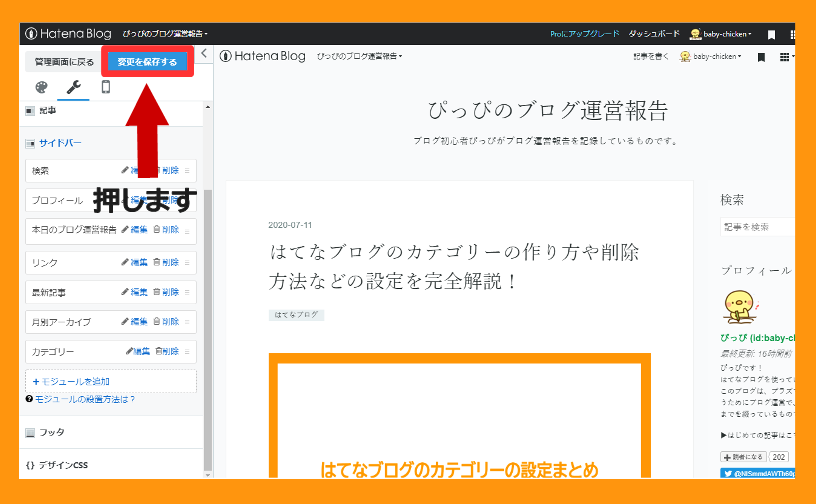
Task: Click 管理画面に戻る button
Action: 64,62
